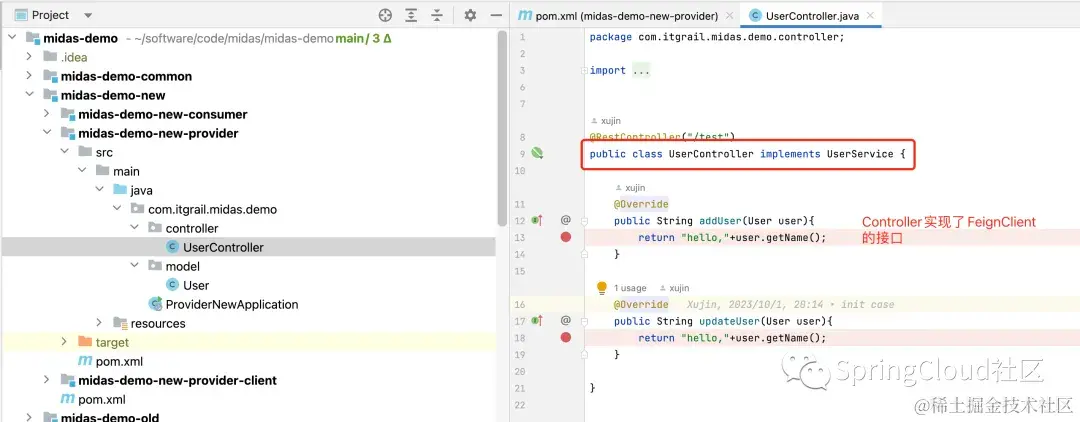The width and height of the screenshot is (1080, 422).
Task: Click the yellow light bulb intention icon
Action: pyautogui.click(x=601, y=288)
